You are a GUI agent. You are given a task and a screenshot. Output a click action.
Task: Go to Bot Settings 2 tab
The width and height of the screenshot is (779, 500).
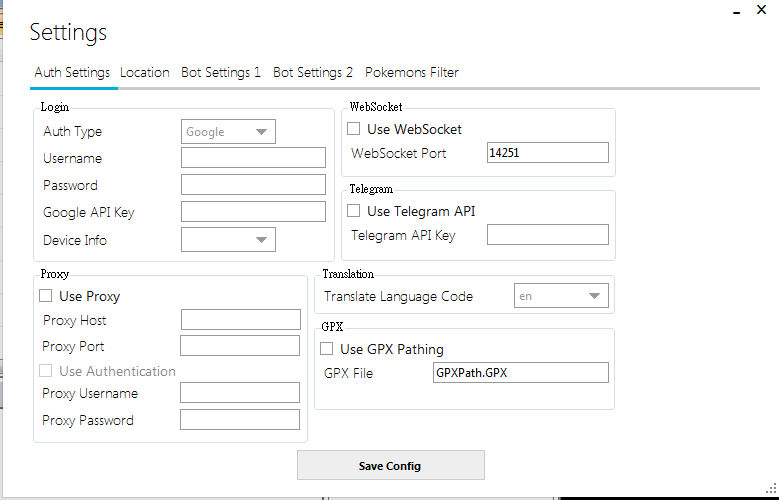313,72
